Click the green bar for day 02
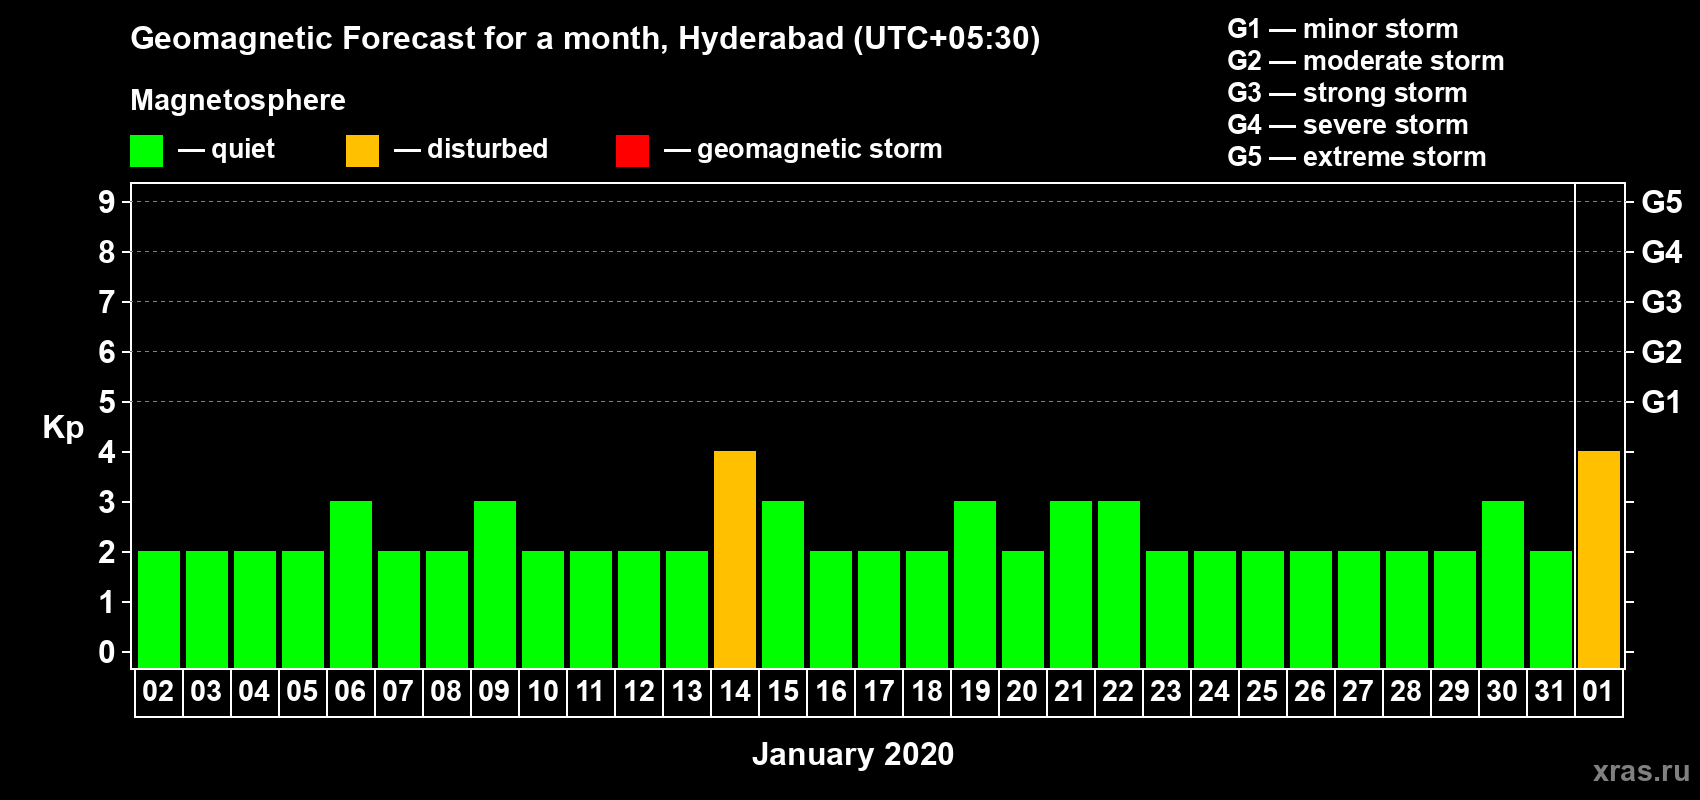This screenshot has height=800, width=1700. point(159,610)
